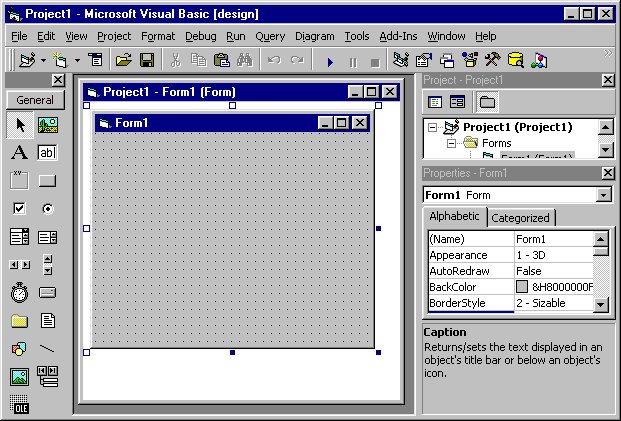The image size is (621, 421).
Task: Select the Line control tool
Action: tap(48, 349)
